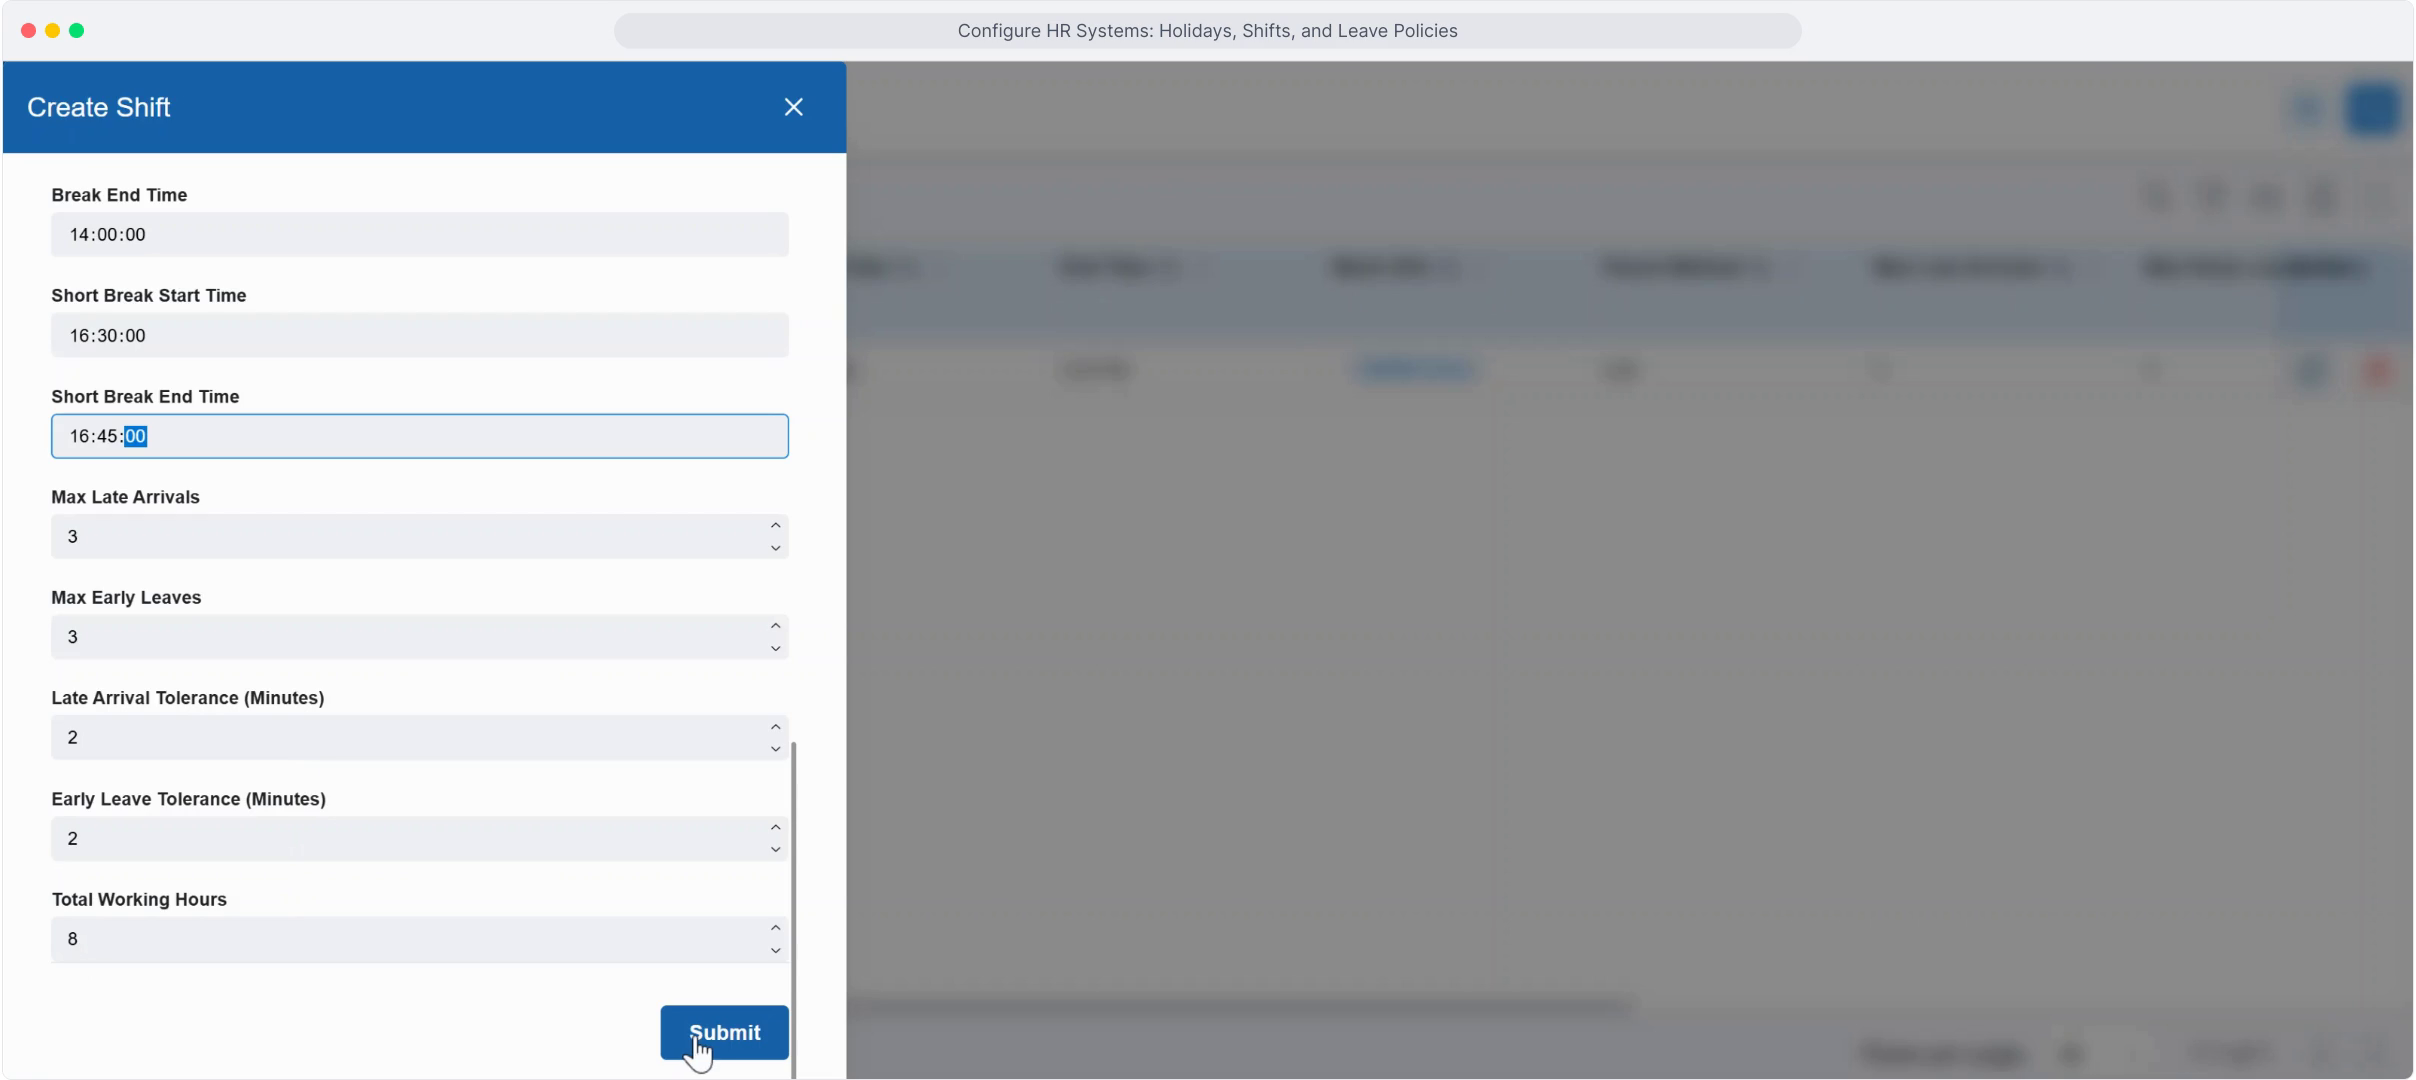Increase Max Late Arrivals with up arrow
The height and width of the screenshot is (1080, 2416).
(x=775, y=526)
